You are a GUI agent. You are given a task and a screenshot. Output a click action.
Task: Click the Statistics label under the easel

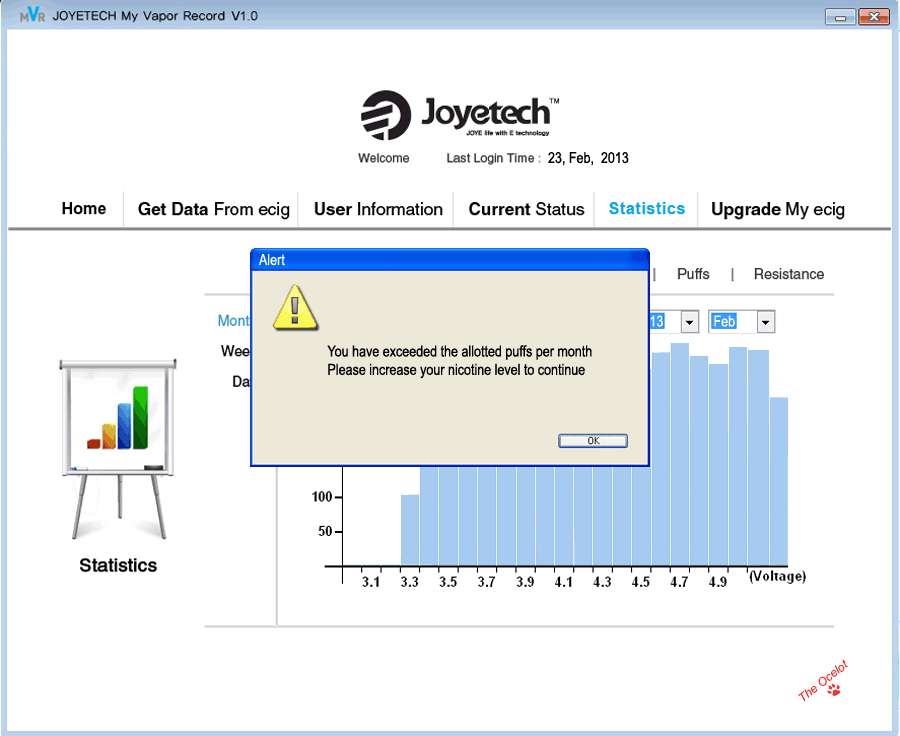tap(118, 565)
